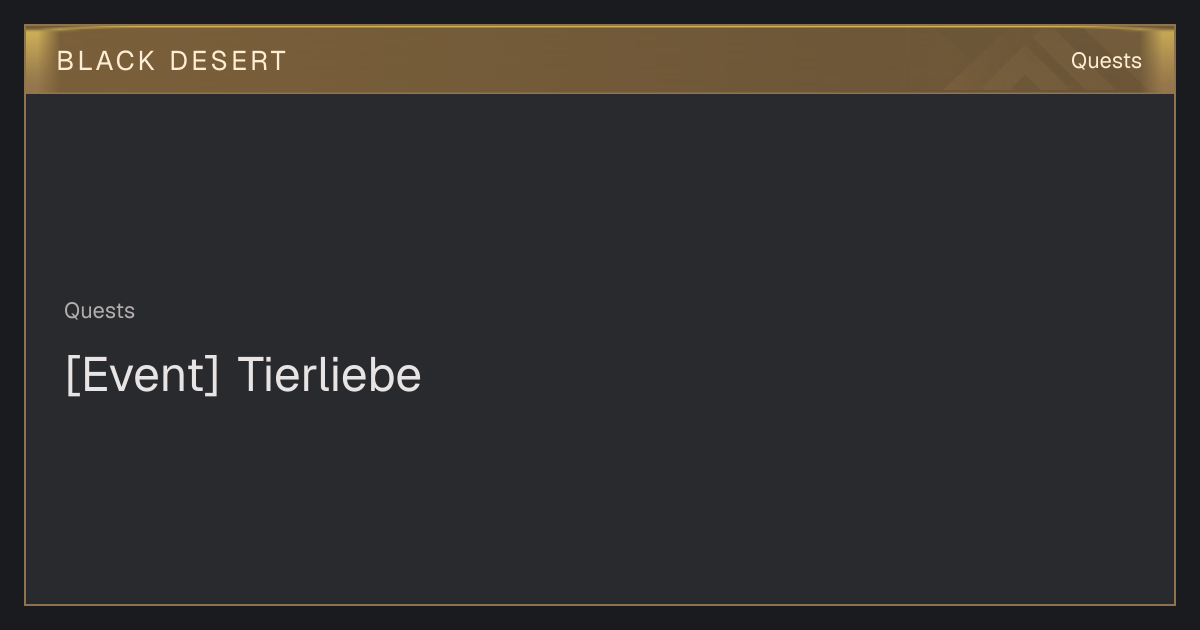
Task: Click the BLACK DESERT logo text
Action: pyautogui.click(x=172, y=61)
